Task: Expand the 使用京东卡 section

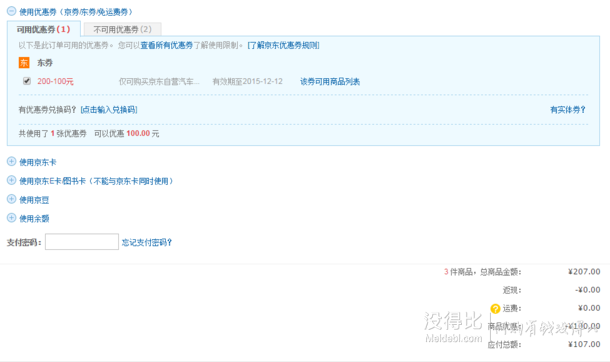Action: tap(12, 162)
